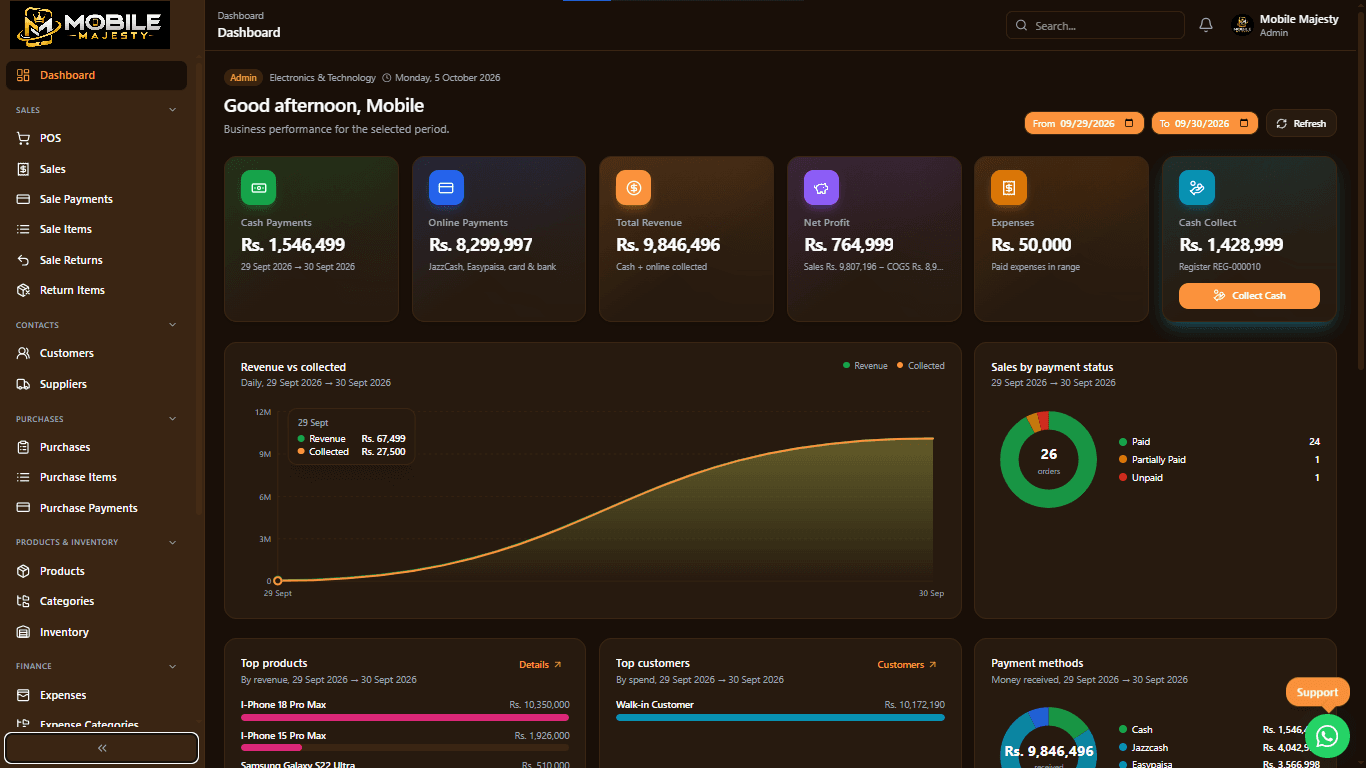Click the Products box icon
Viewport: 1366px width, 768px height.
[23, 571]
